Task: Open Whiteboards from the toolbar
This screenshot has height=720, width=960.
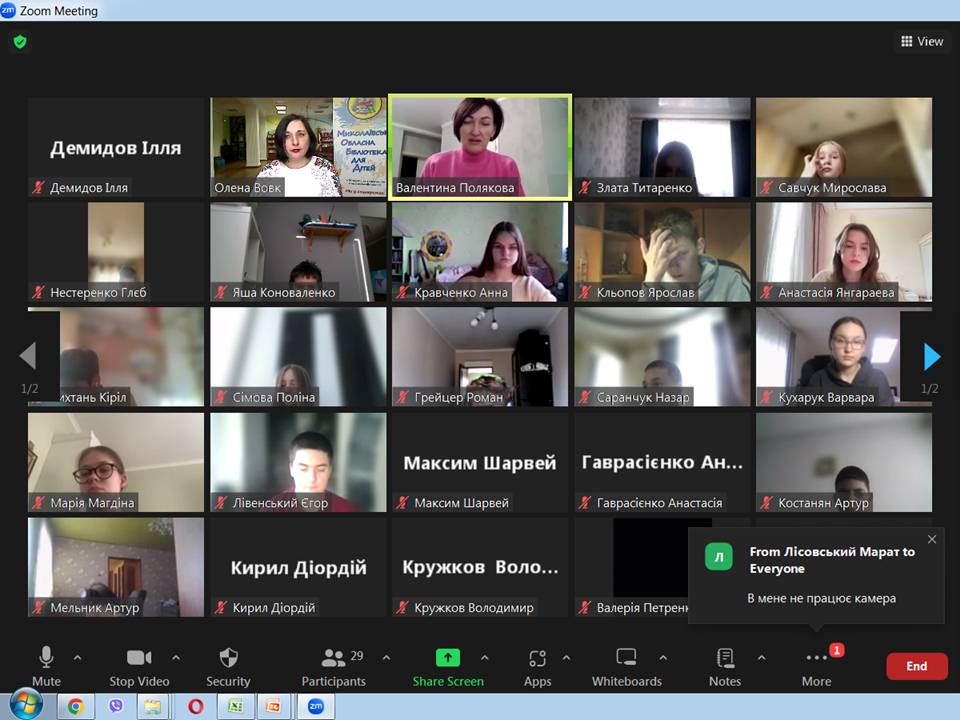Action: [x=626, y=666]
